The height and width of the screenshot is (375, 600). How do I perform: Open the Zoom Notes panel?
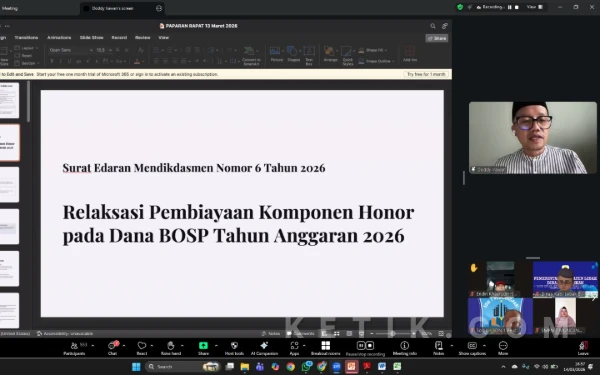pos(439,348)
